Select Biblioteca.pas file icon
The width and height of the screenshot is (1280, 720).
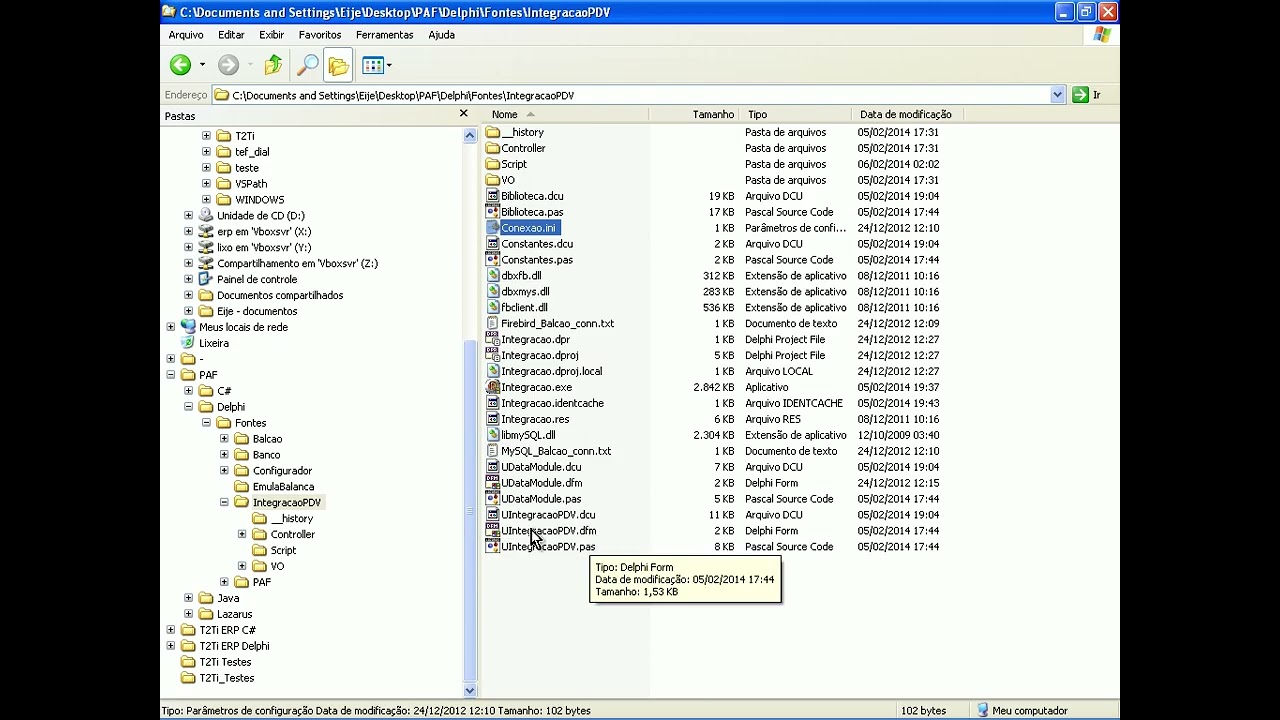[492, 212]
